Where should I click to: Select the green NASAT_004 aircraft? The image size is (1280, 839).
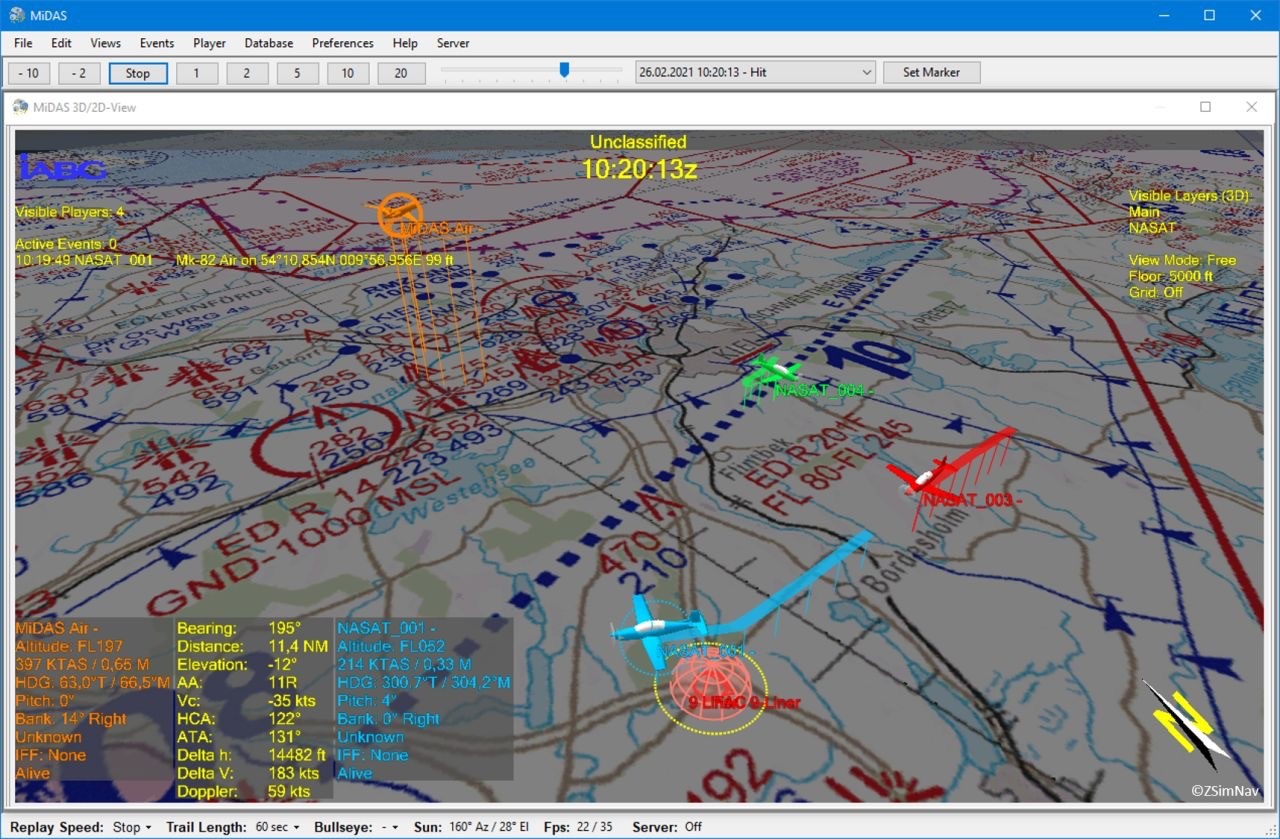click(768, 372)
